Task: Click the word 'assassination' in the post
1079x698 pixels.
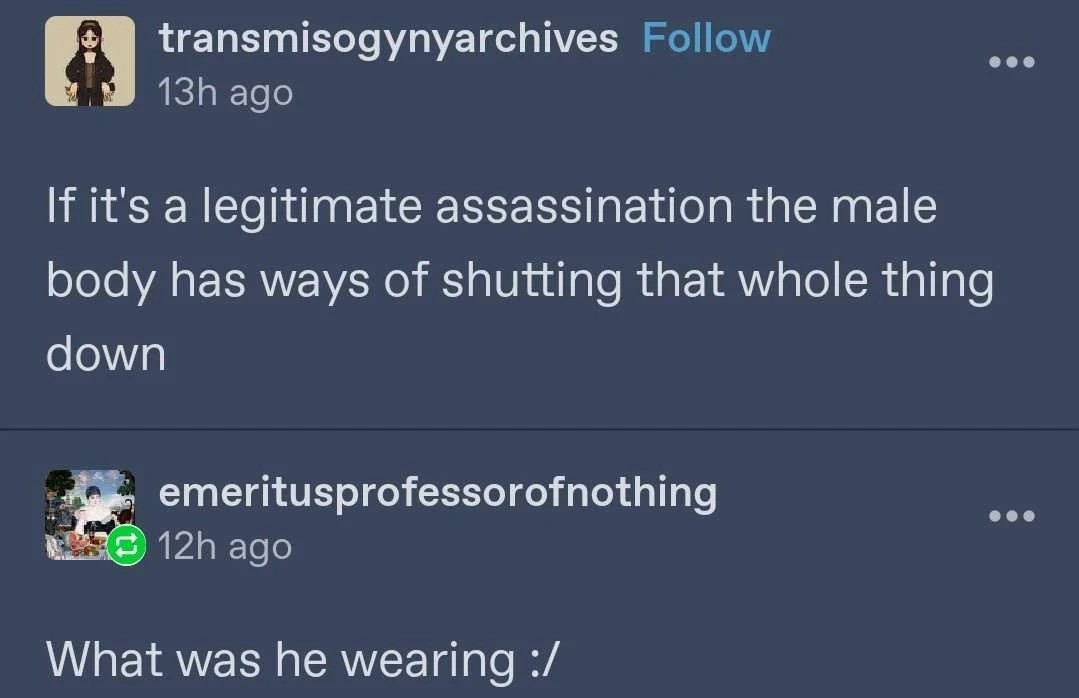Action: pos(584,207)
